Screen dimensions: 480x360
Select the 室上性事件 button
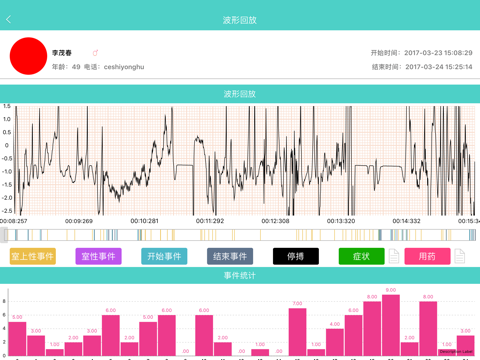coord(33,256)
